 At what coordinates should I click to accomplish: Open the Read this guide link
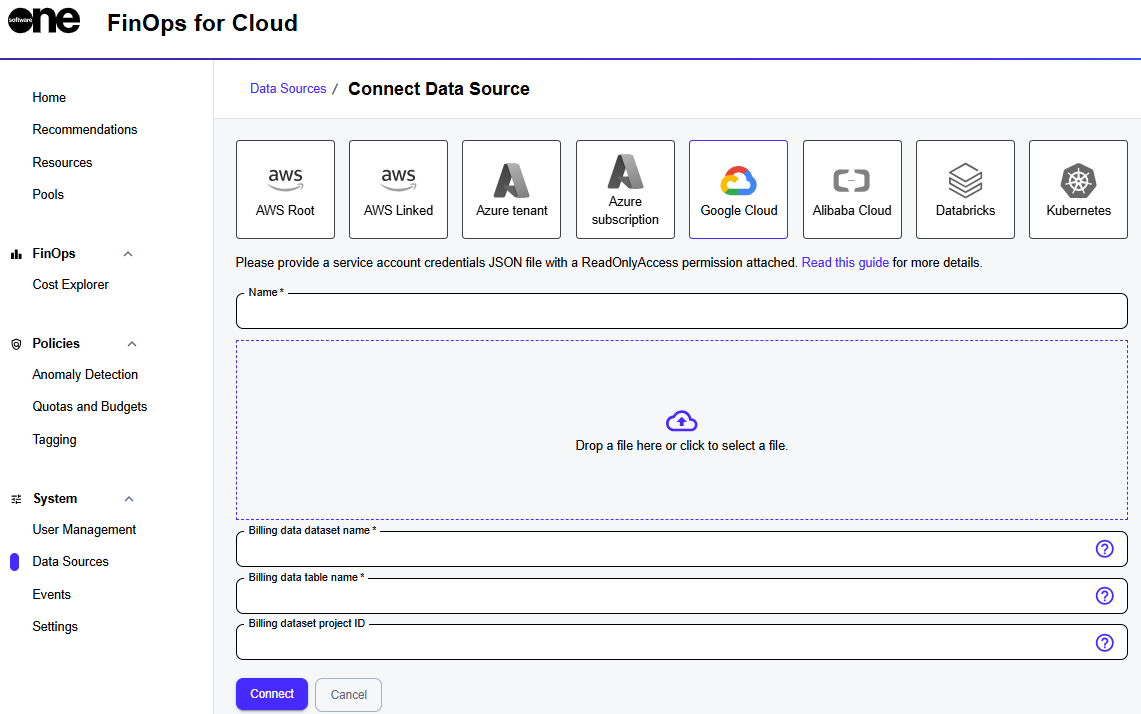845,263
